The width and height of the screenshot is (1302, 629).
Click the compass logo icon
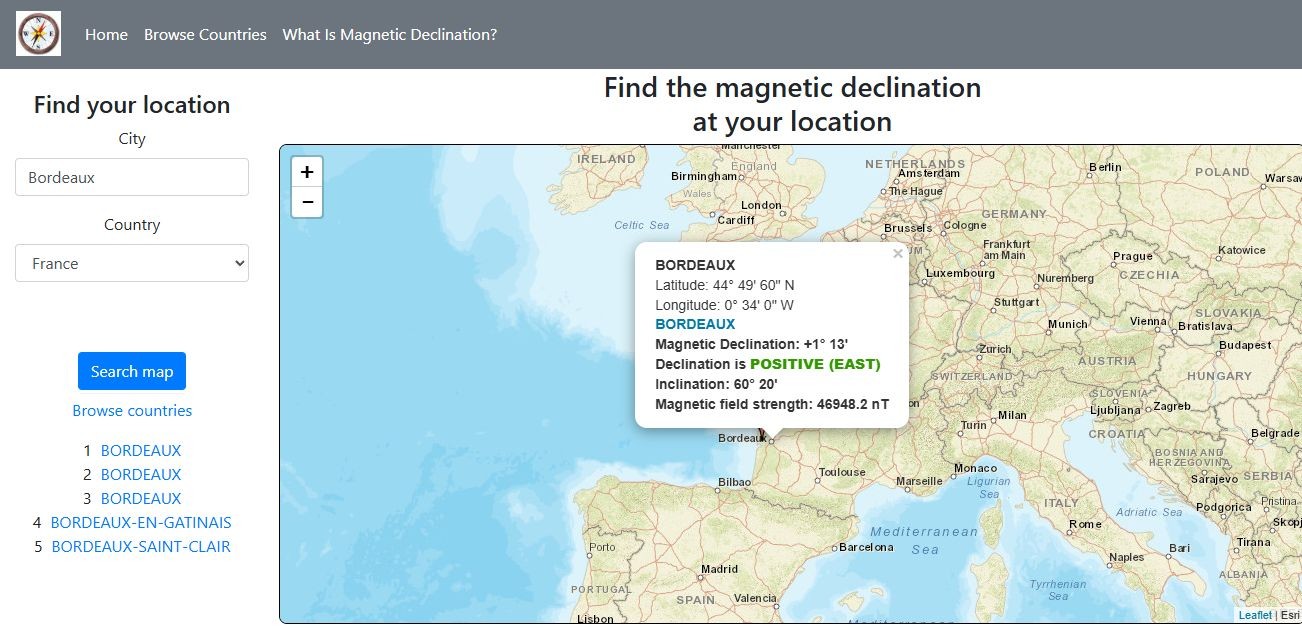(38, 34)
